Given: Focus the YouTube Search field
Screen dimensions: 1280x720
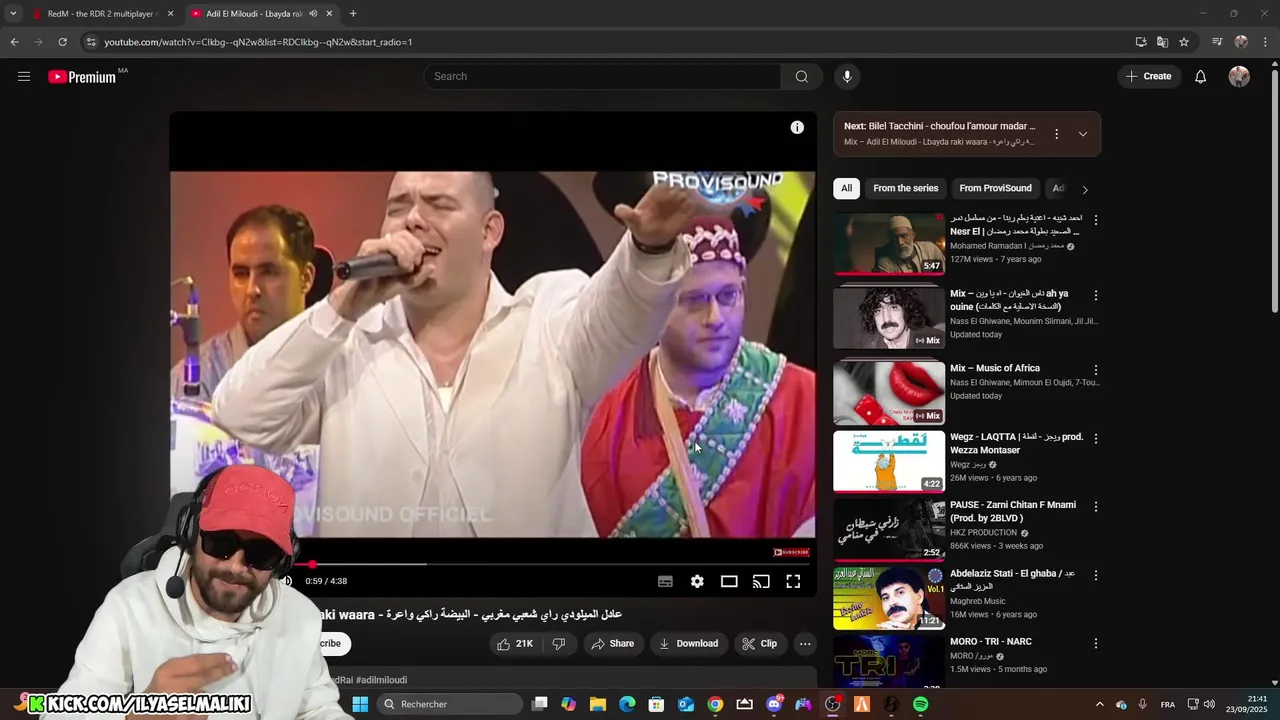Looking at the screenshot, I should [x=602, y=76].
